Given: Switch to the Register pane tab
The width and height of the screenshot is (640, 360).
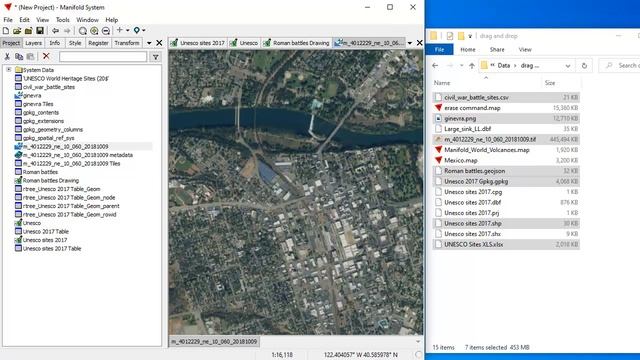Looking at the screenshot, I should point(98,43).
